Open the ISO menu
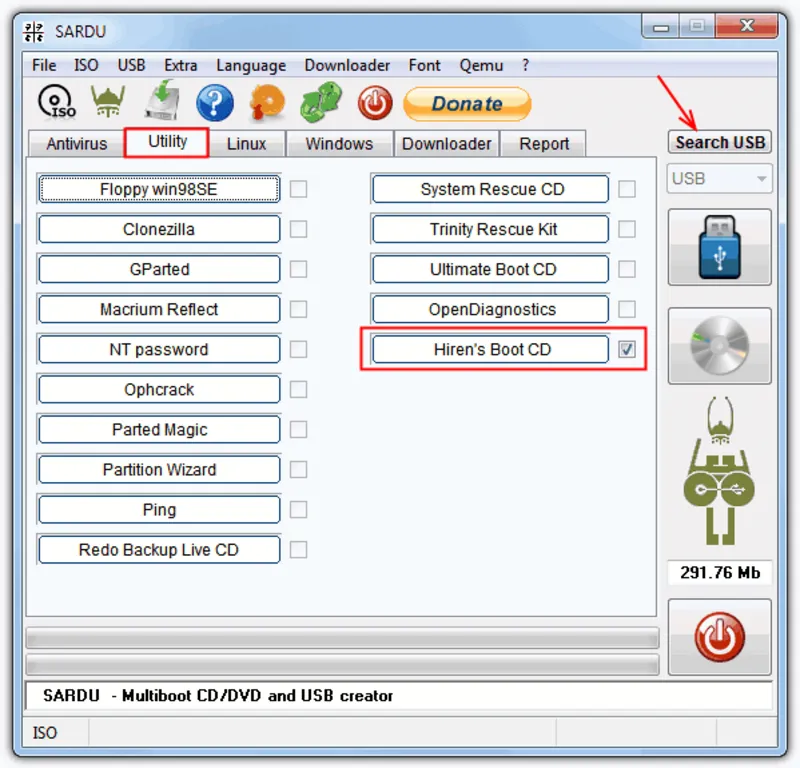The image size is (800, 768). [x=86, y=65]
